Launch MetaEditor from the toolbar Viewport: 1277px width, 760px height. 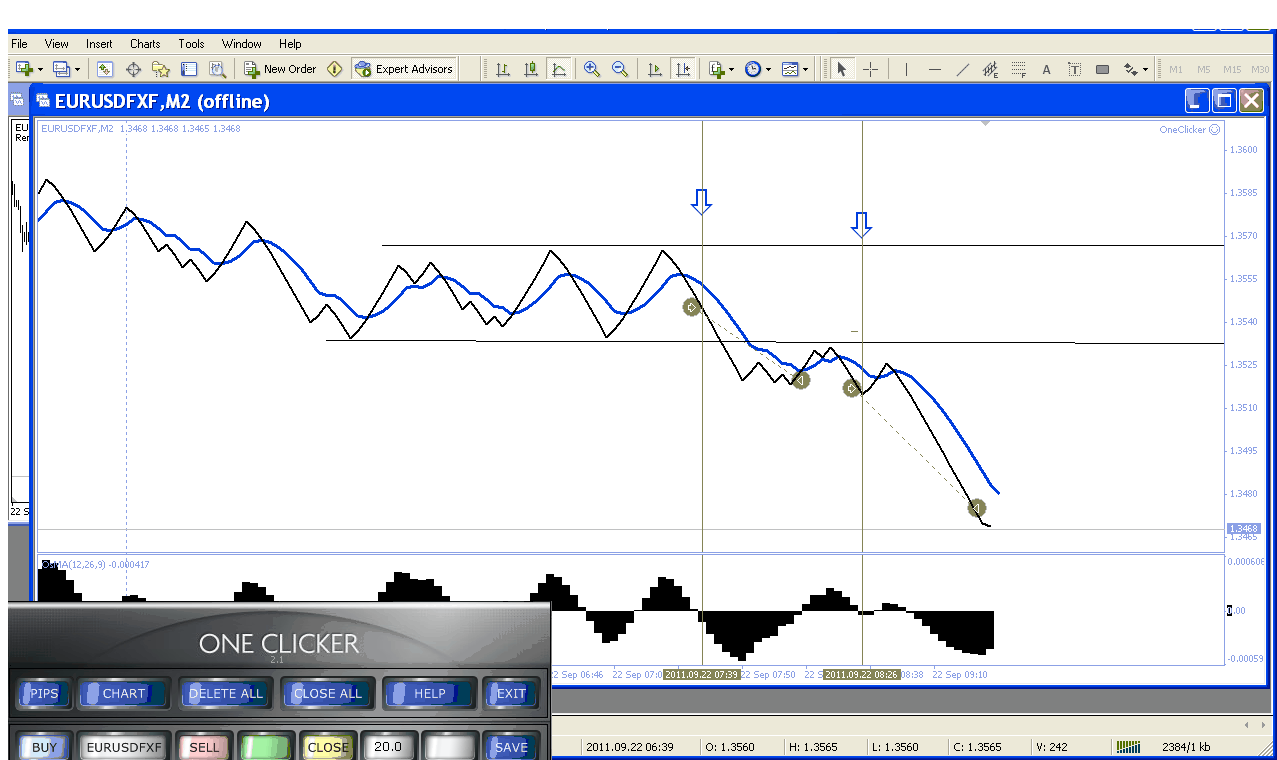point(335,69)
